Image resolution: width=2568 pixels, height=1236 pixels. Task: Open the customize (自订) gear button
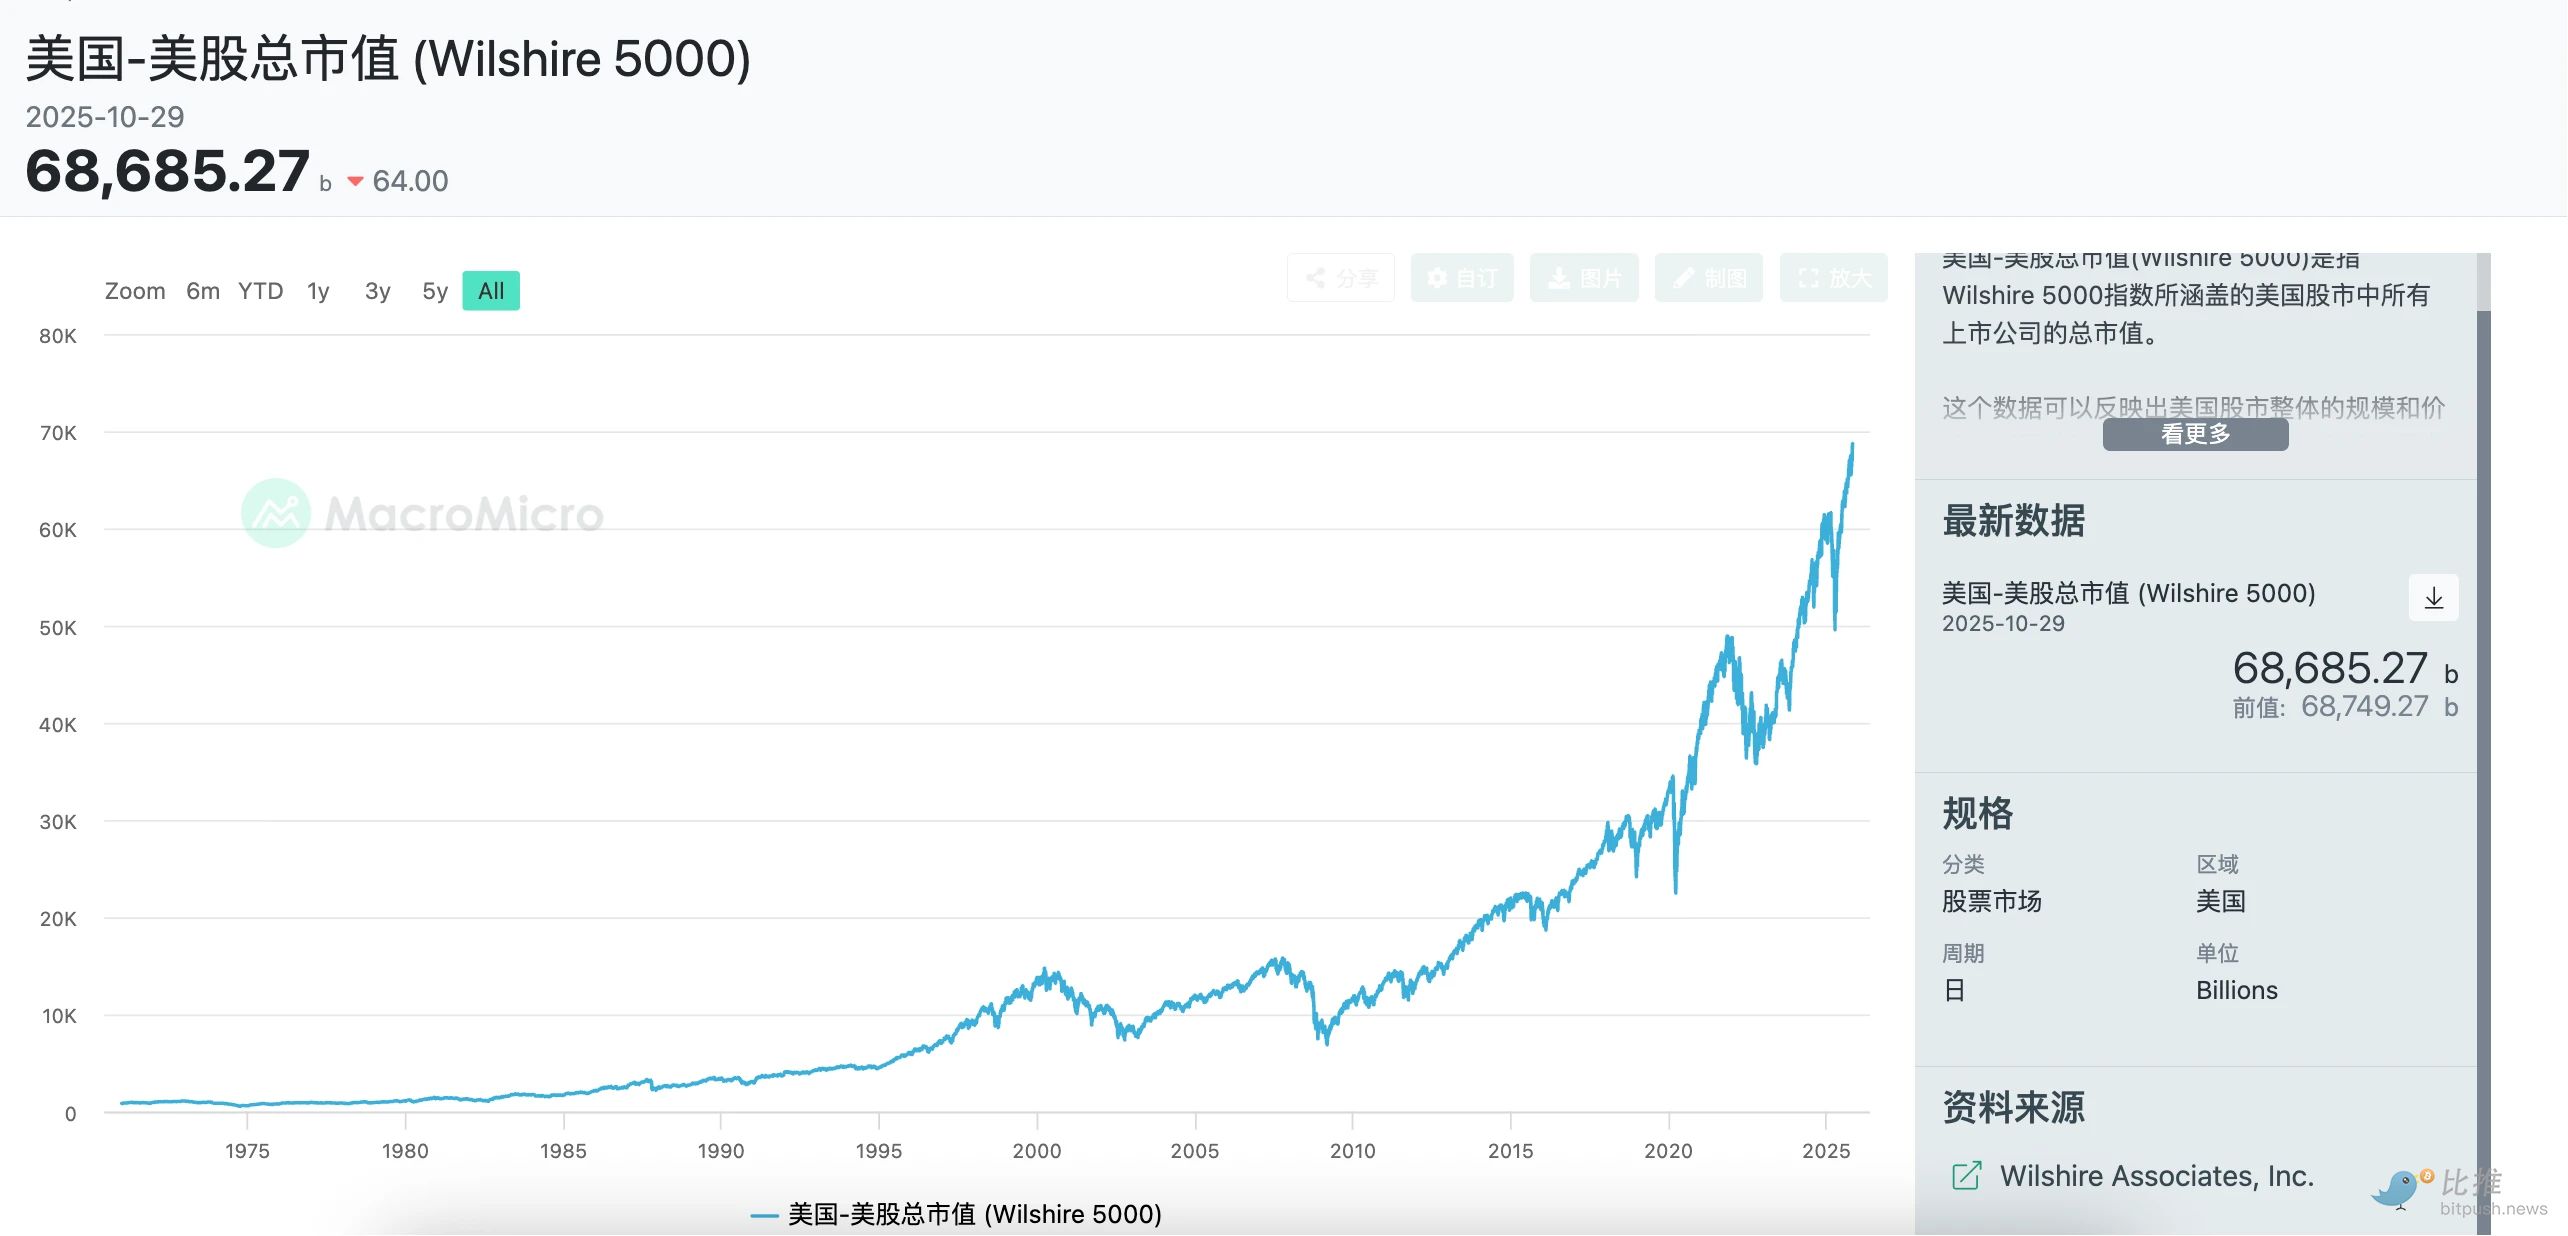pos(1461,278)
